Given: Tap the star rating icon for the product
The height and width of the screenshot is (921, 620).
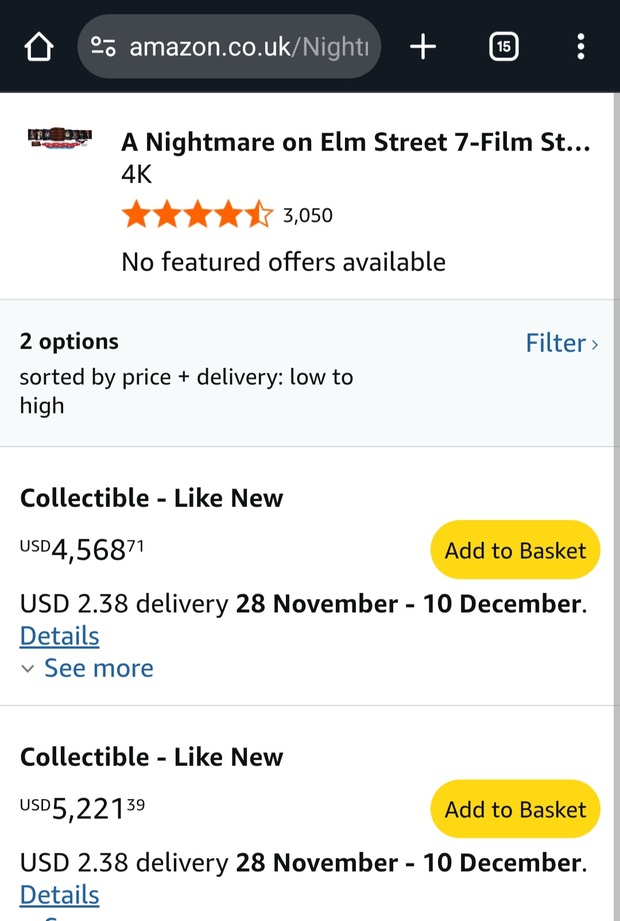Looking at the screenshot, I should (x=197, y=213).
